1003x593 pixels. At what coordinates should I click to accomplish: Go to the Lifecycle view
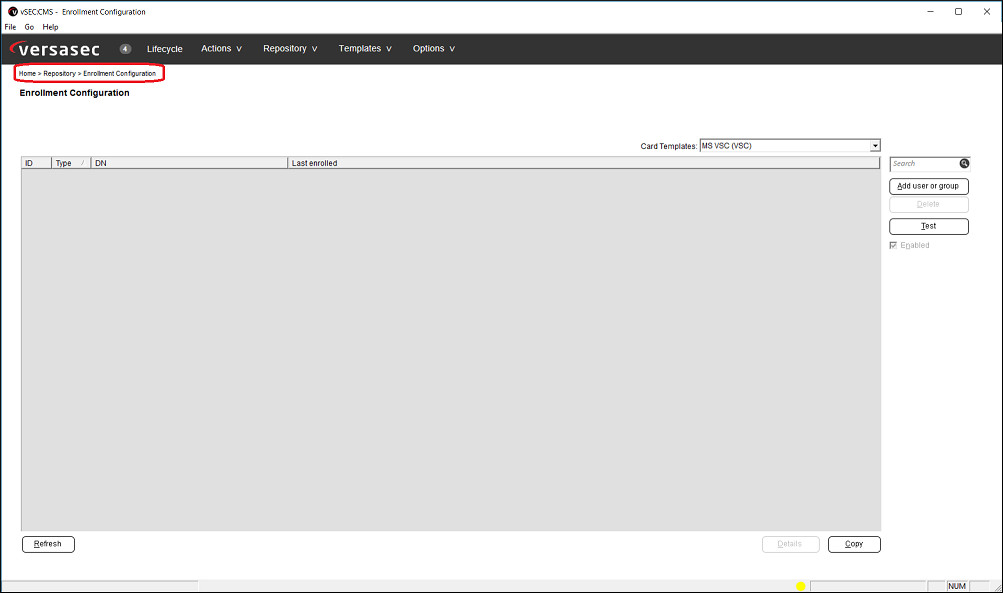164,49
